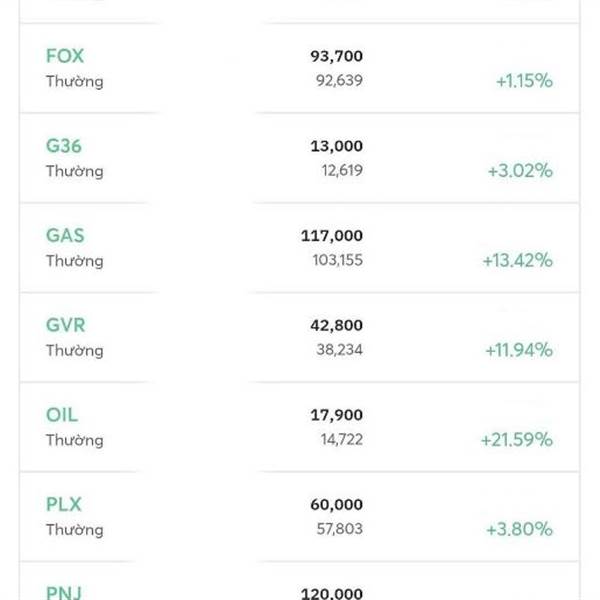Tap the GAS stock symbol
Screen dimensions: 600x600
[x=65, y=236]
